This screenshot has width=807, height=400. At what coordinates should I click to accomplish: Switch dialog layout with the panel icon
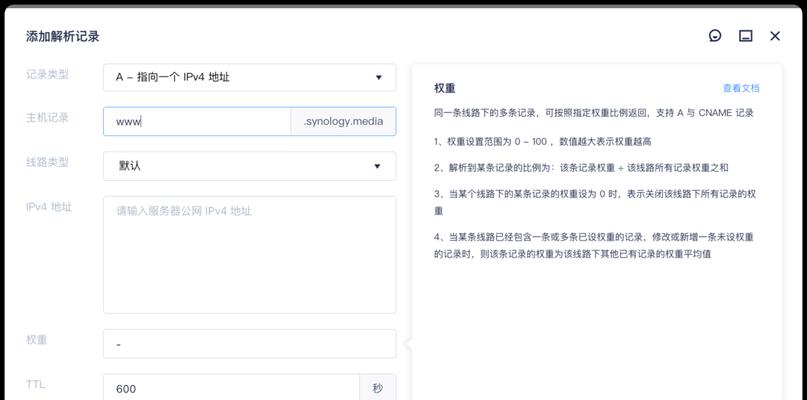pyautogui.click(x=745, y=36)
